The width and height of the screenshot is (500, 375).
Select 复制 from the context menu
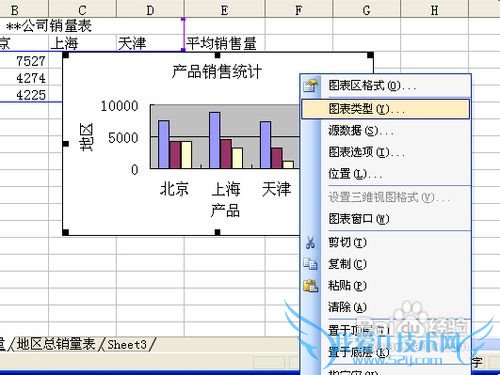point(386,264)
